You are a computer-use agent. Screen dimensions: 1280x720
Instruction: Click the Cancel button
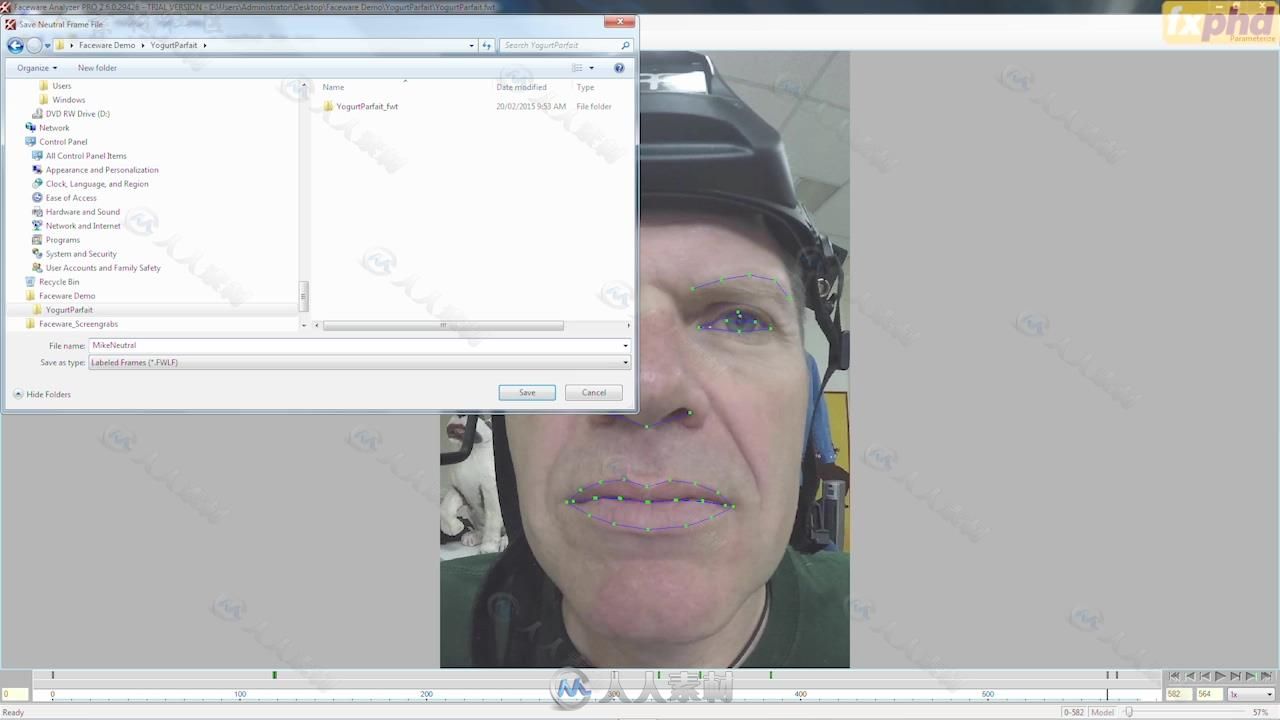point(594,392)
